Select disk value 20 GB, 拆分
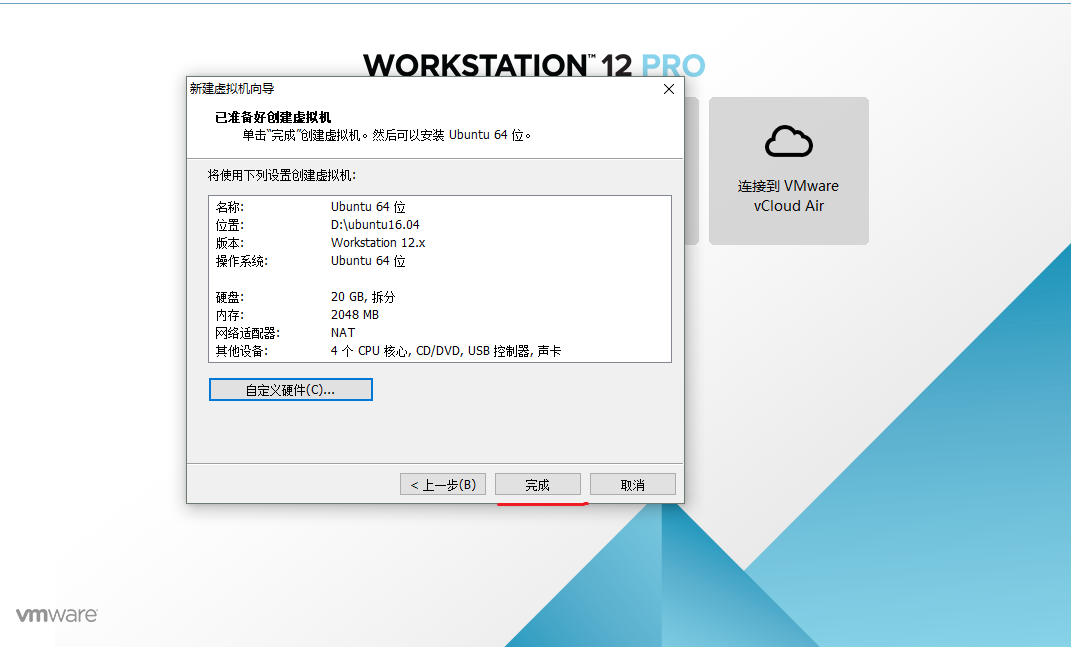The image size is (1071, 647). [363, 297]
